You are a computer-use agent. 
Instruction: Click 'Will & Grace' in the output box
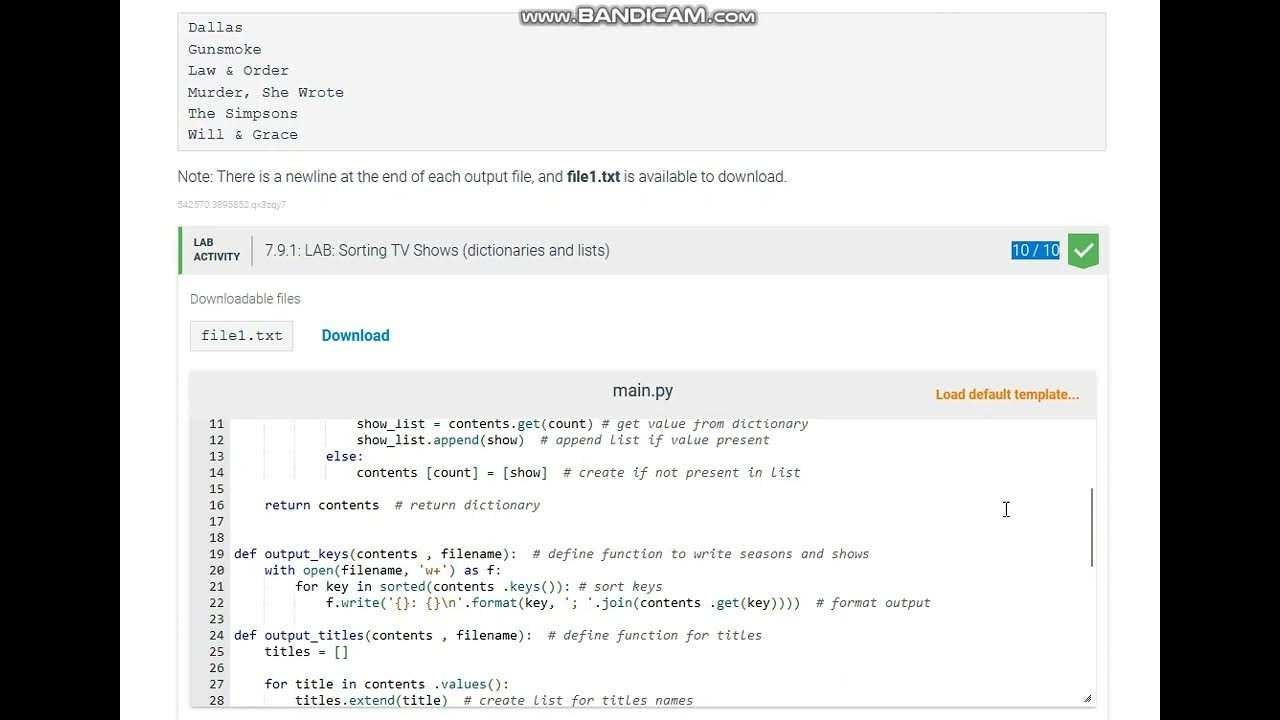coord(243,135)
